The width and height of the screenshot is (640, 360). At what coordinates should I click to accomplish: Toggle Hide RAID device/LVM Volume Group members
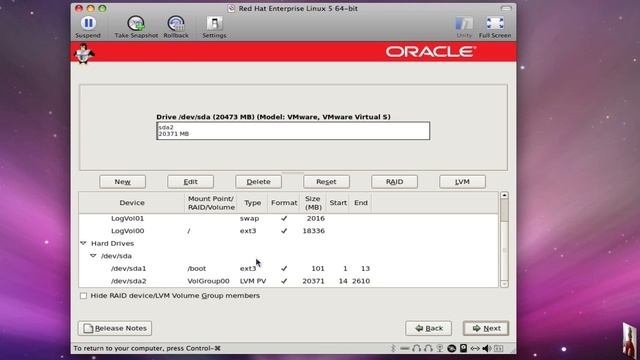83,296
